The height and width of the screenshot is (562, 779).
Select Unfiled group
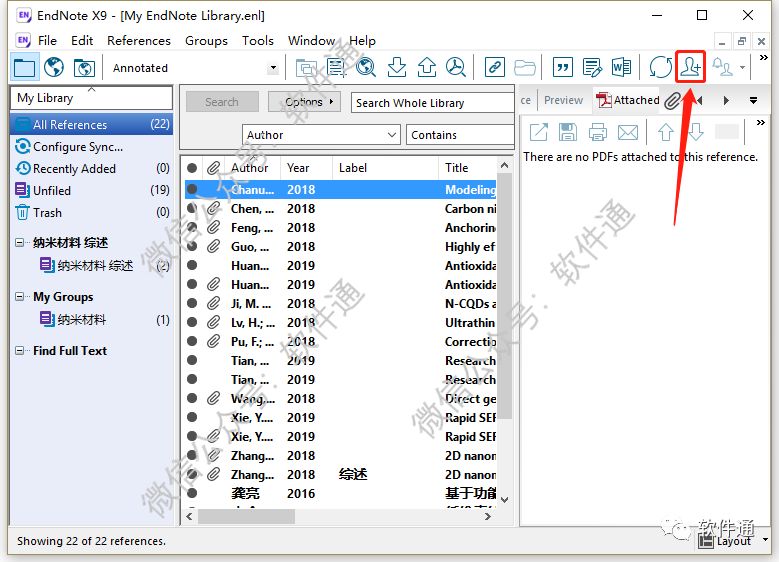coord(91,190)
